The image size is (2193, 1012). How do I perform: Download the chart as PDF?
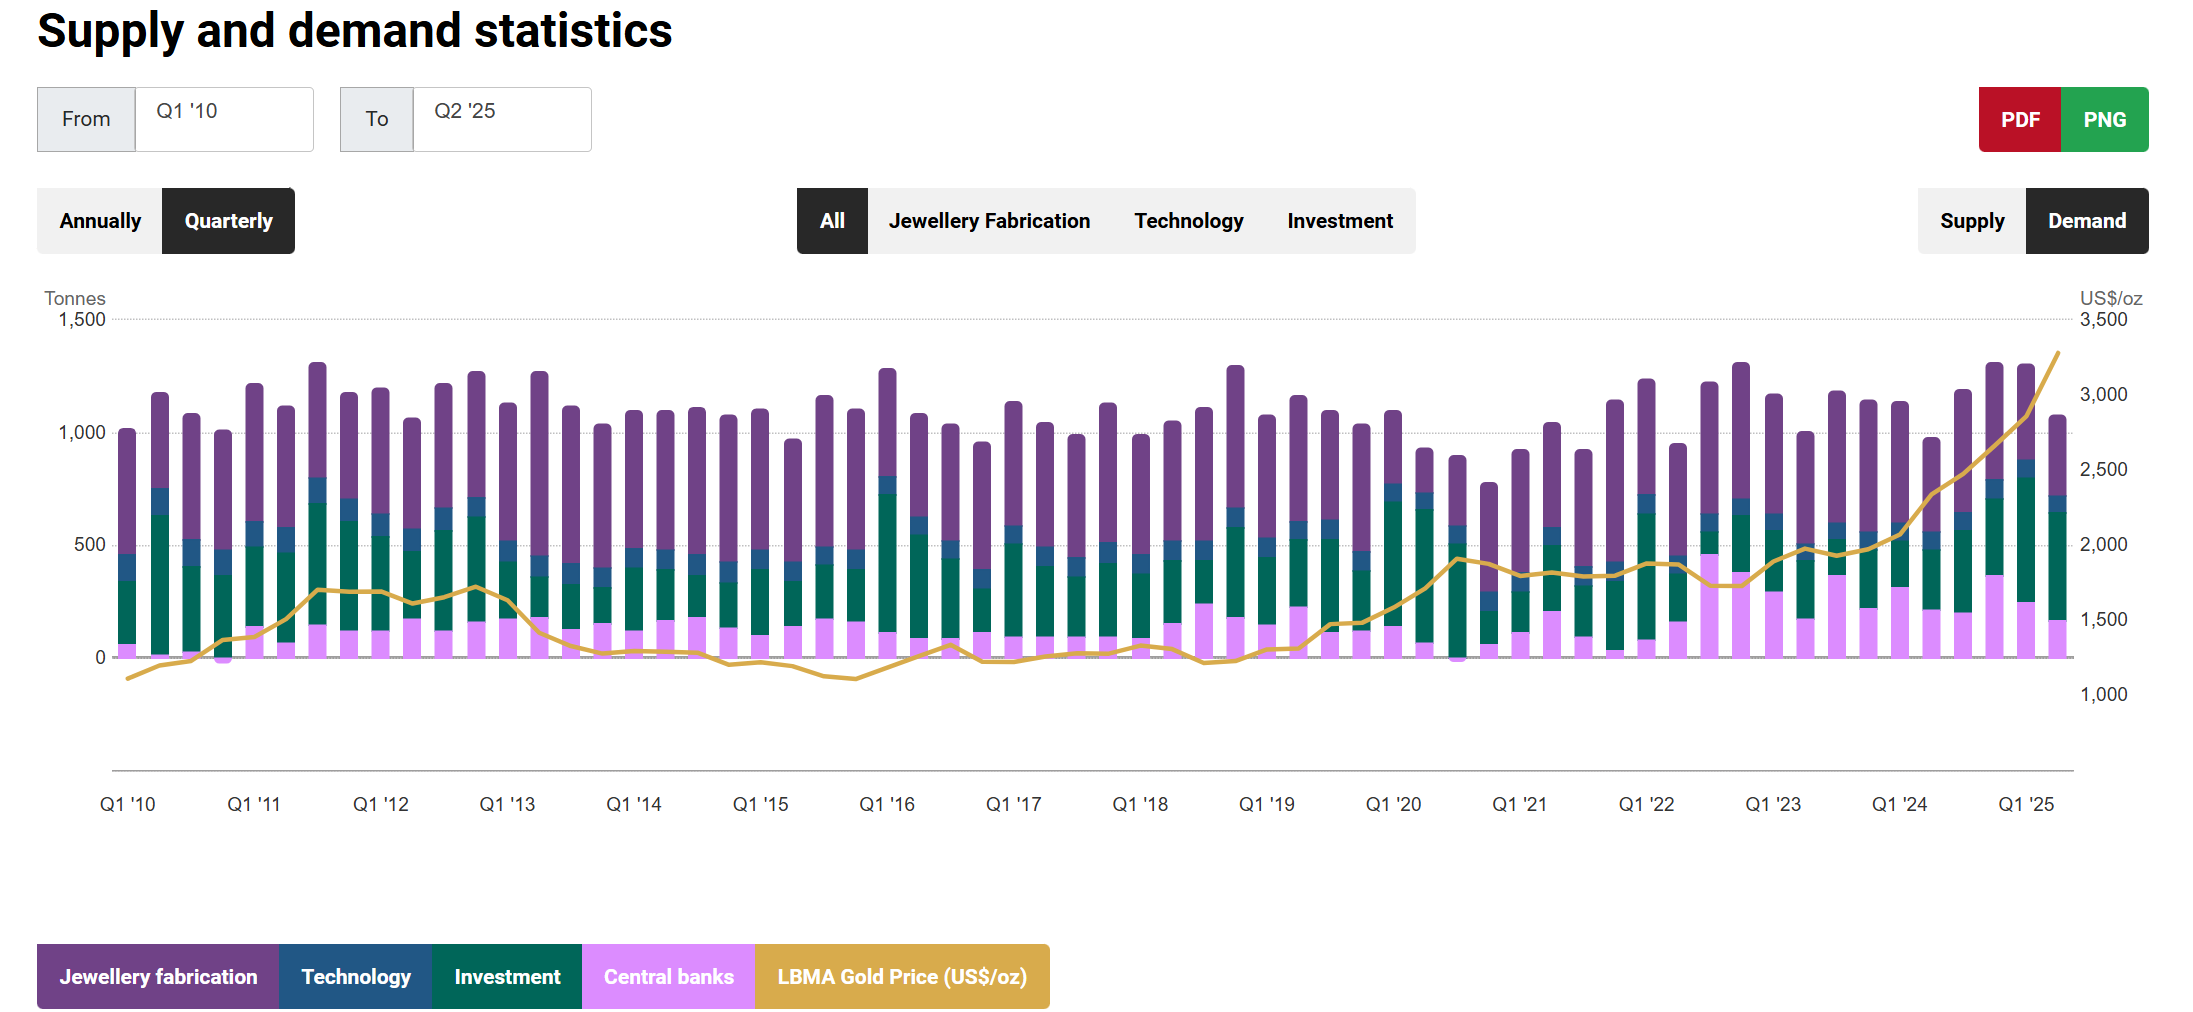tap(2019, 120)
